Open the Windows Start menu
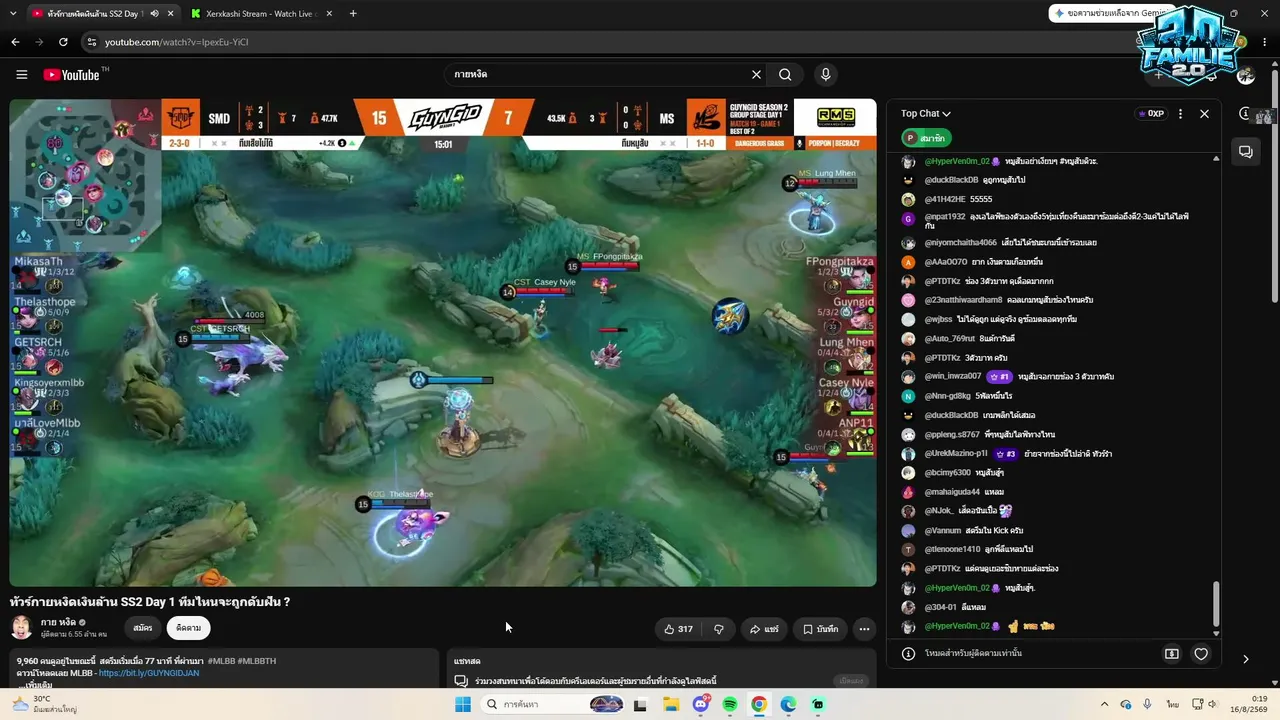Image resolution: width=1280 pixels, height=720 pixels. coord(463,704)
